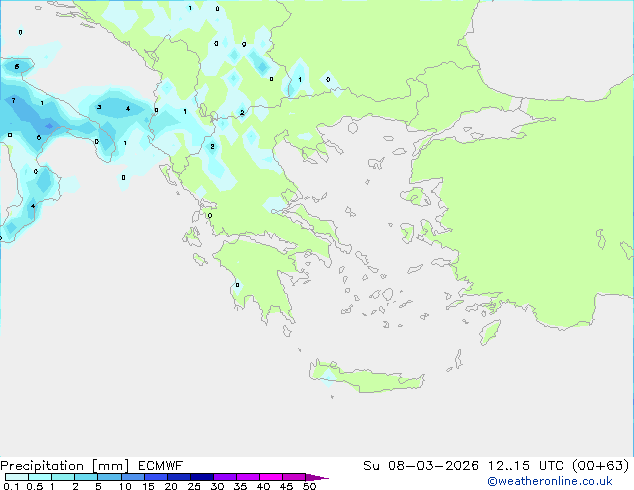
Task: Click the '50' legend scale label
Action: coord(309,486)
